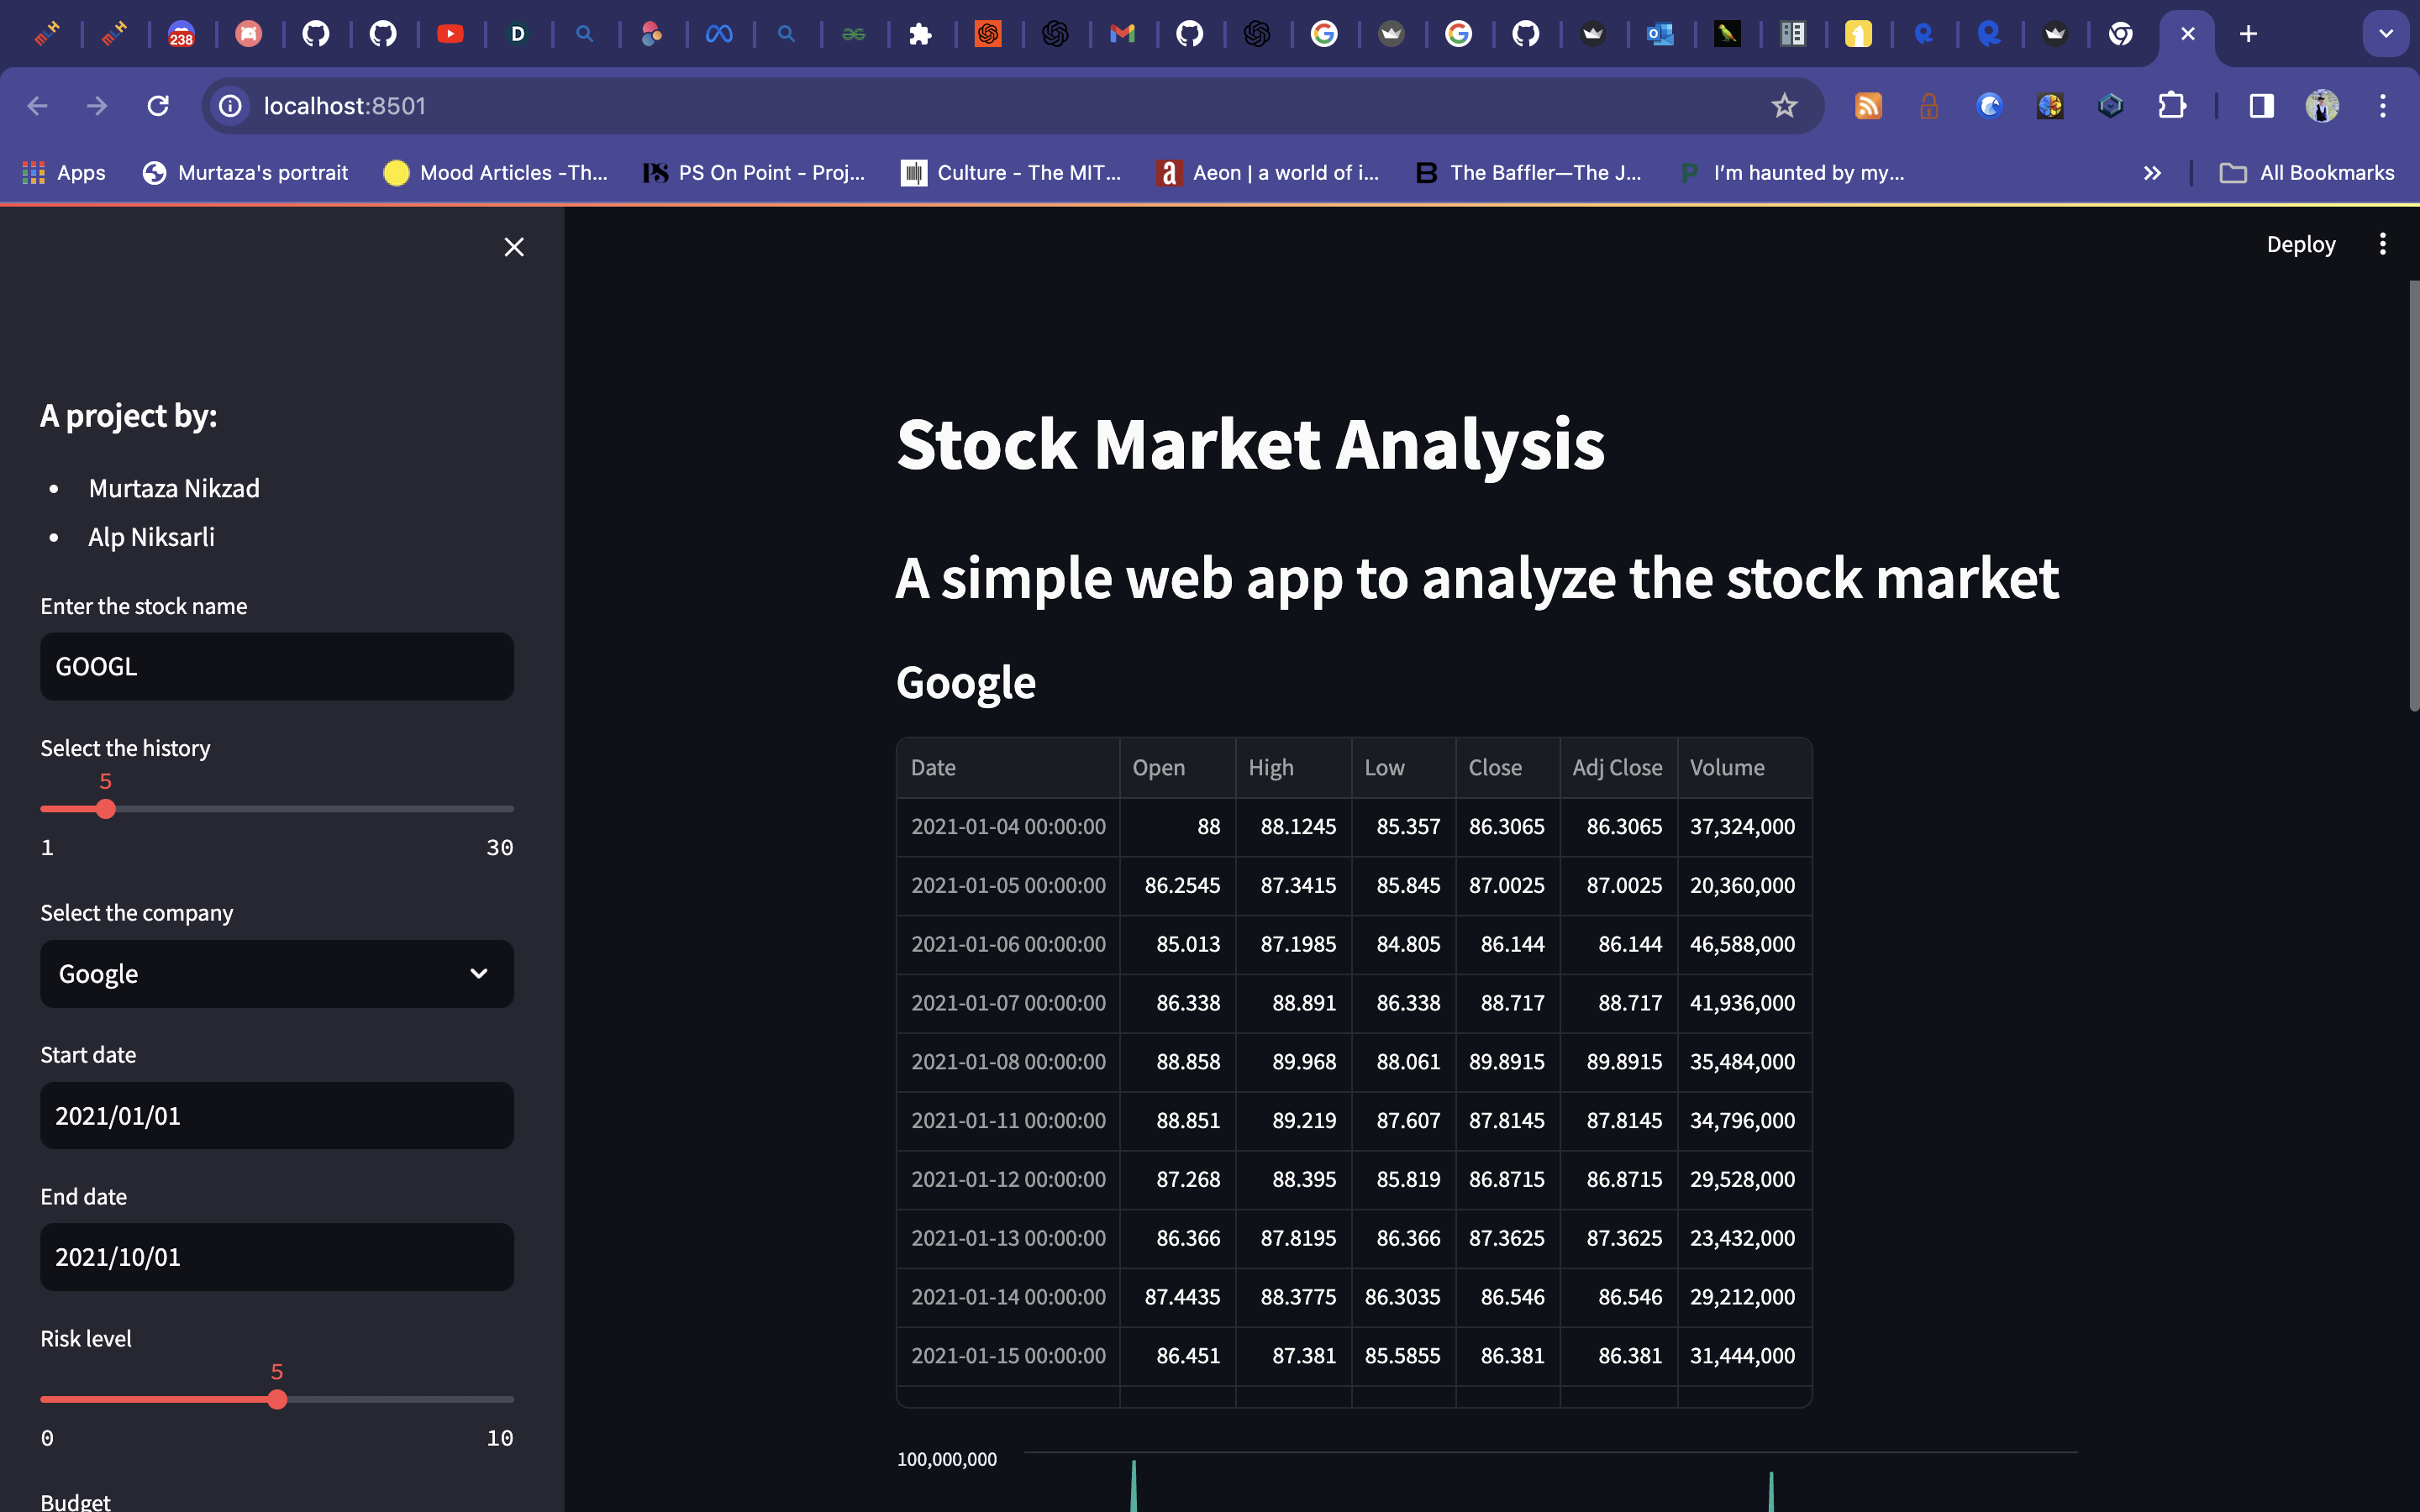This screenshot has height=1512, width=2420.
Task: Switch to the Gmail browser tab
Action: (1122, 34)
